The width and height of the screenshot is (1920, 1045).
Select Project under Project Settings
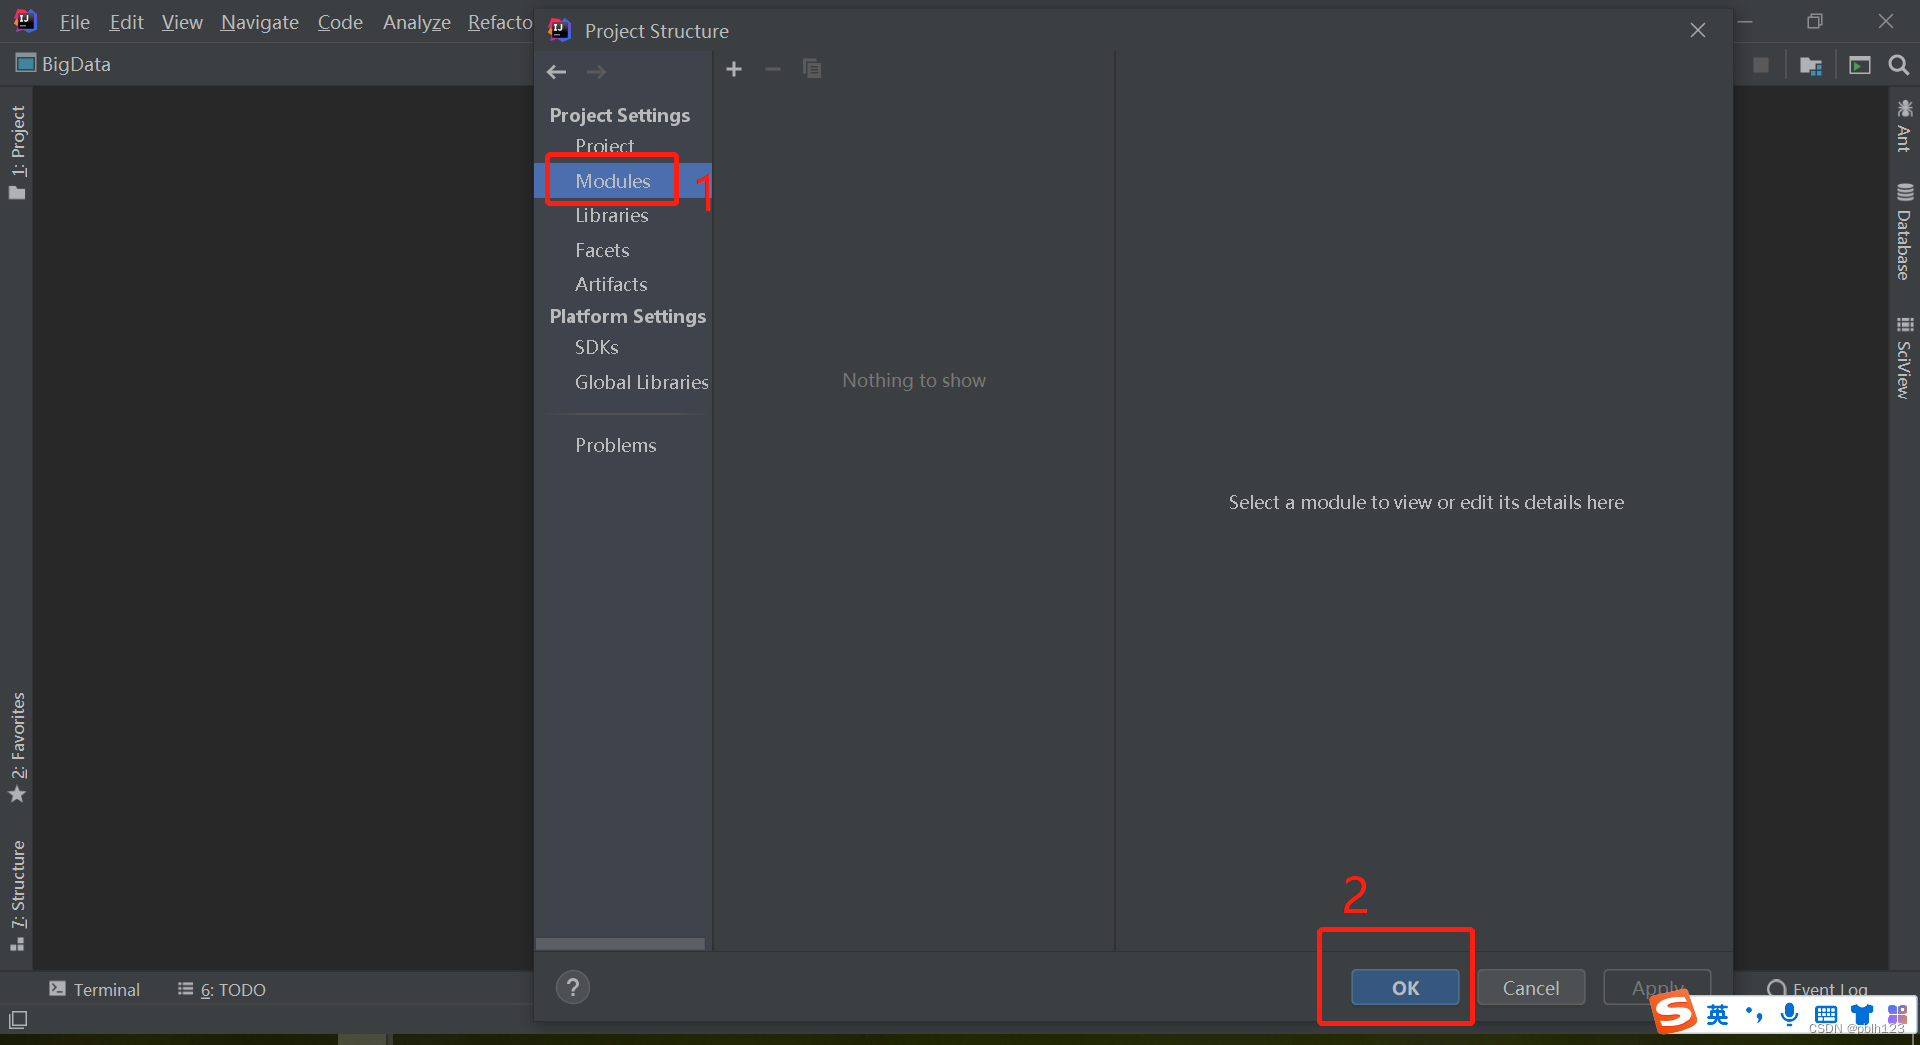(604, 146)
